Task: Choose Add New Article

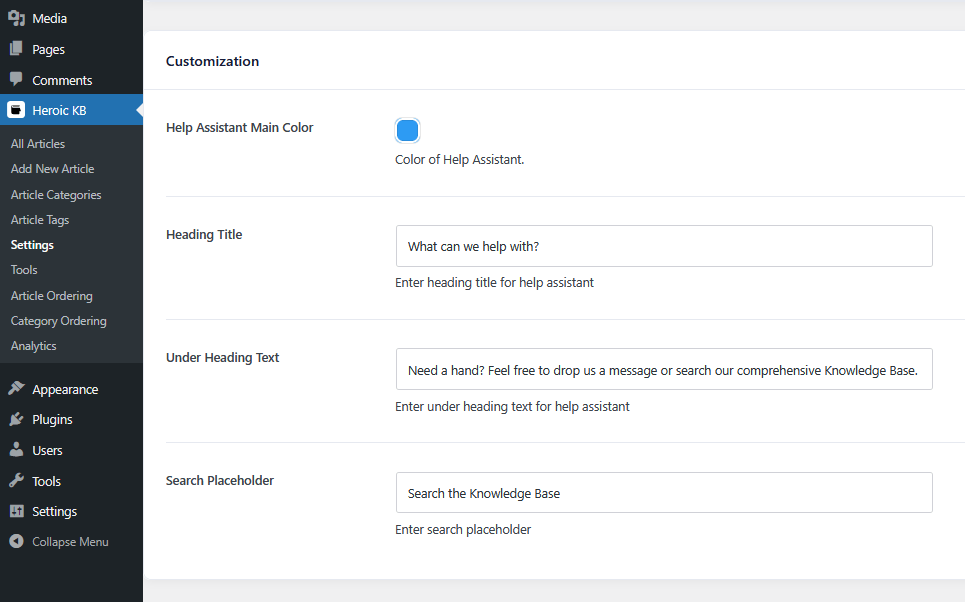Action: coord(52,169)
